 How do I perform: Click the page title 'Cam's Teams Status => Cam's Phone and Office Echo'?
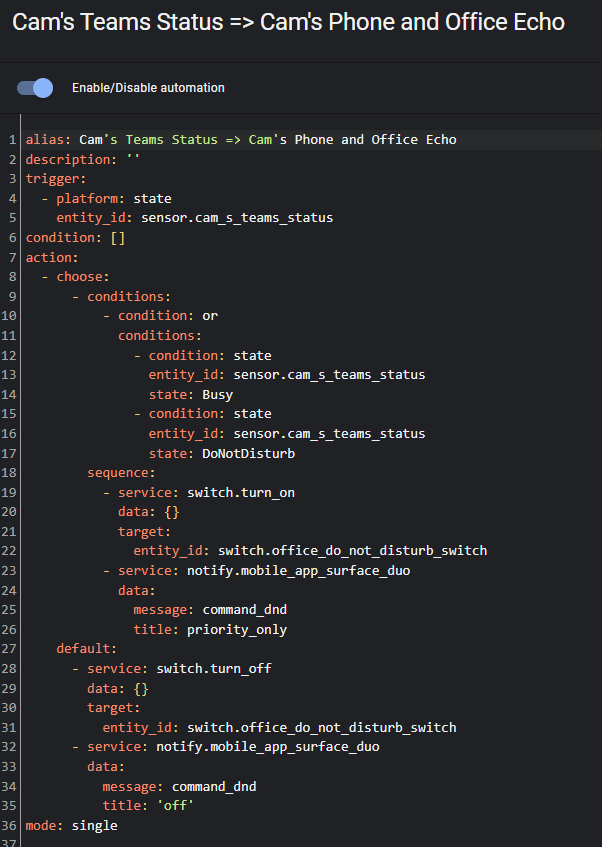[288, 23]
